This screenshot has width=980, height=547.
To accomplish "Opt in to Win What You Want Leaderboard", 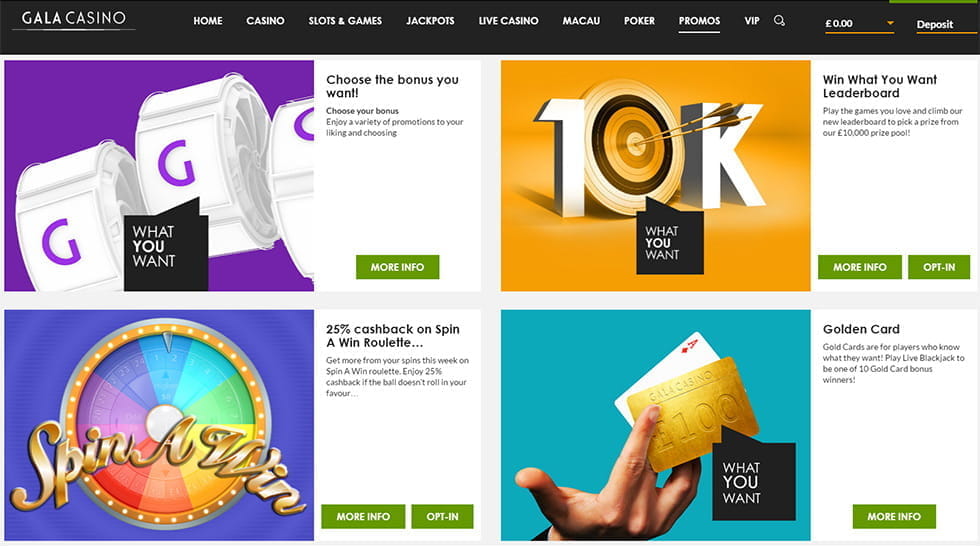I will tap(939, 267).
